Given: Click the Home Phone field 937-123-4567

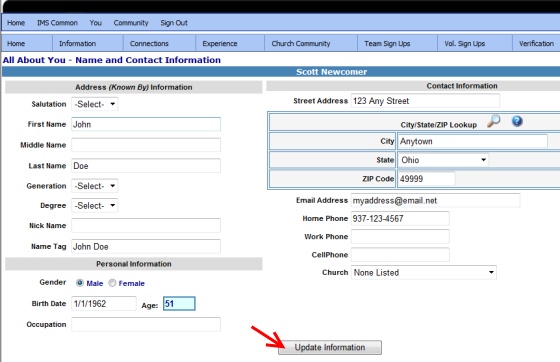Looking at the screenshot, I should coord(400,218).
